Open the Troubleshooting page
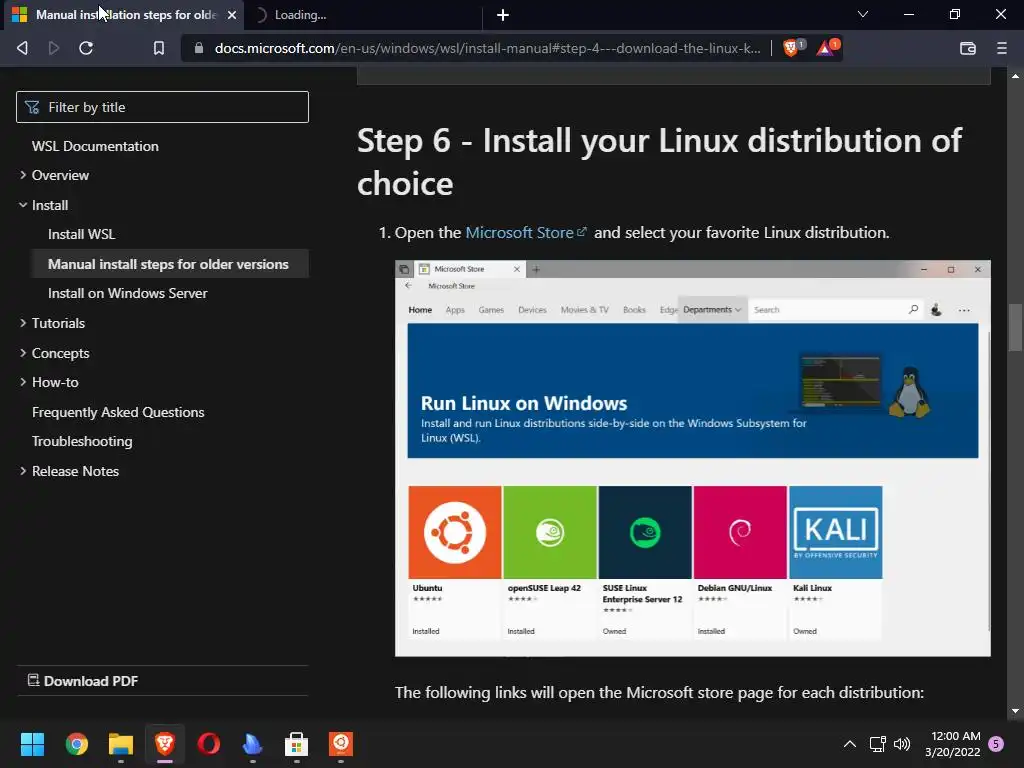 (82, 441)
